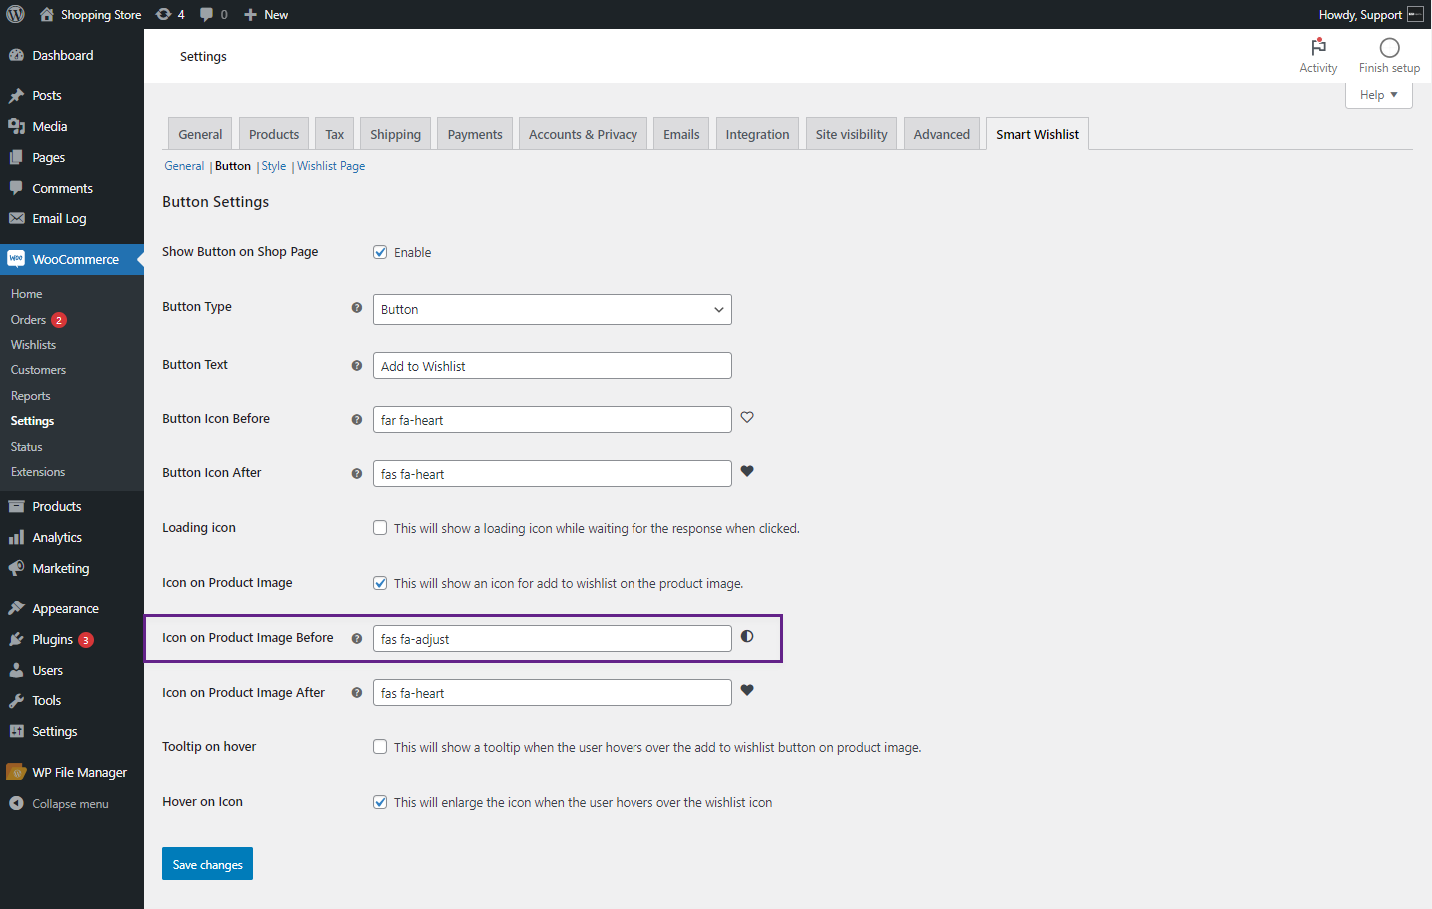
Task: Click Icon on Product Image After field
Action: [552, 693]
